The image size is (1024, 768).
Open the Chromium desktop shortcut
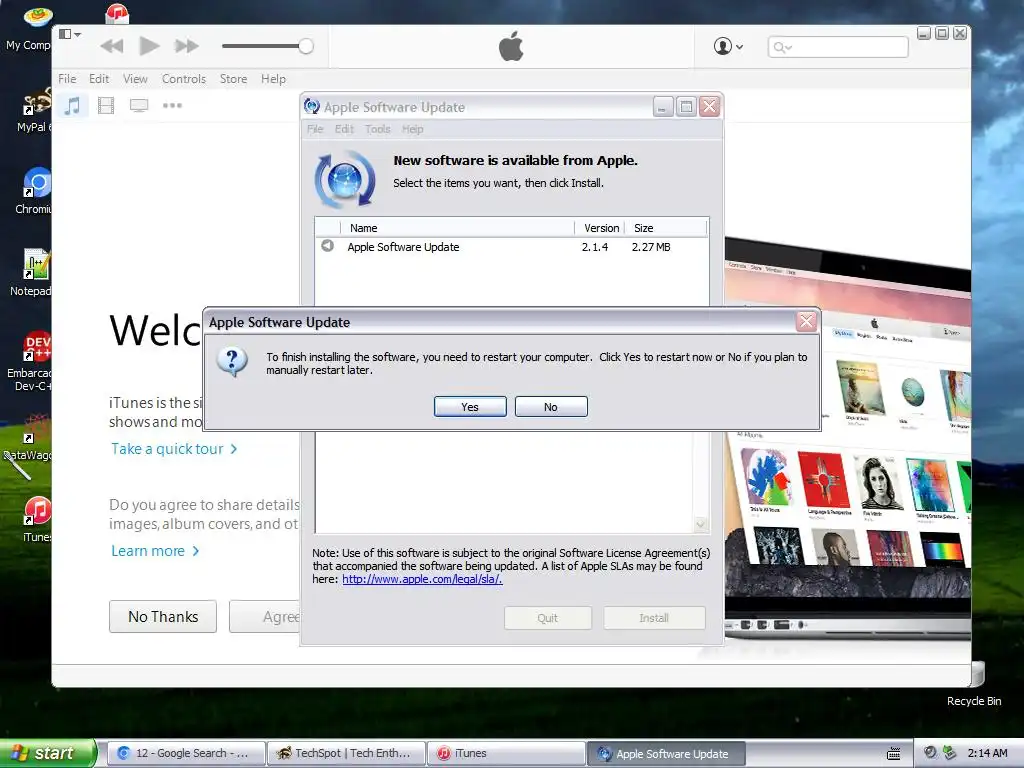34,192
